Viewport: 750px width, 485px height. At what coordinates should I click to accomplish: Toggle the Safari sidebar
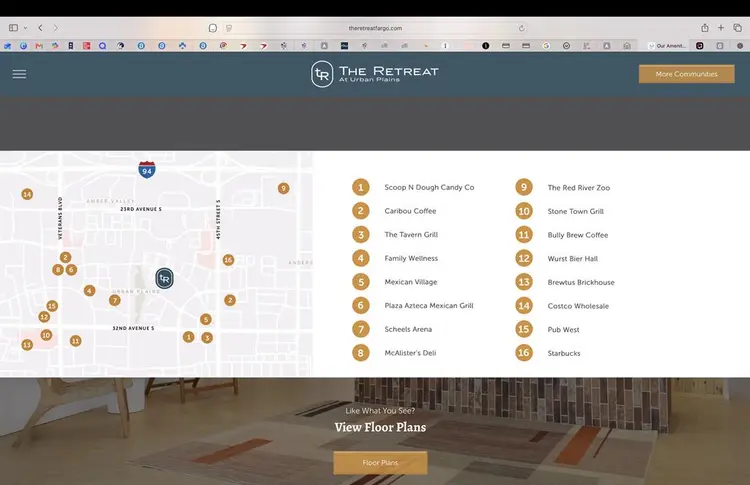point(13,28)
